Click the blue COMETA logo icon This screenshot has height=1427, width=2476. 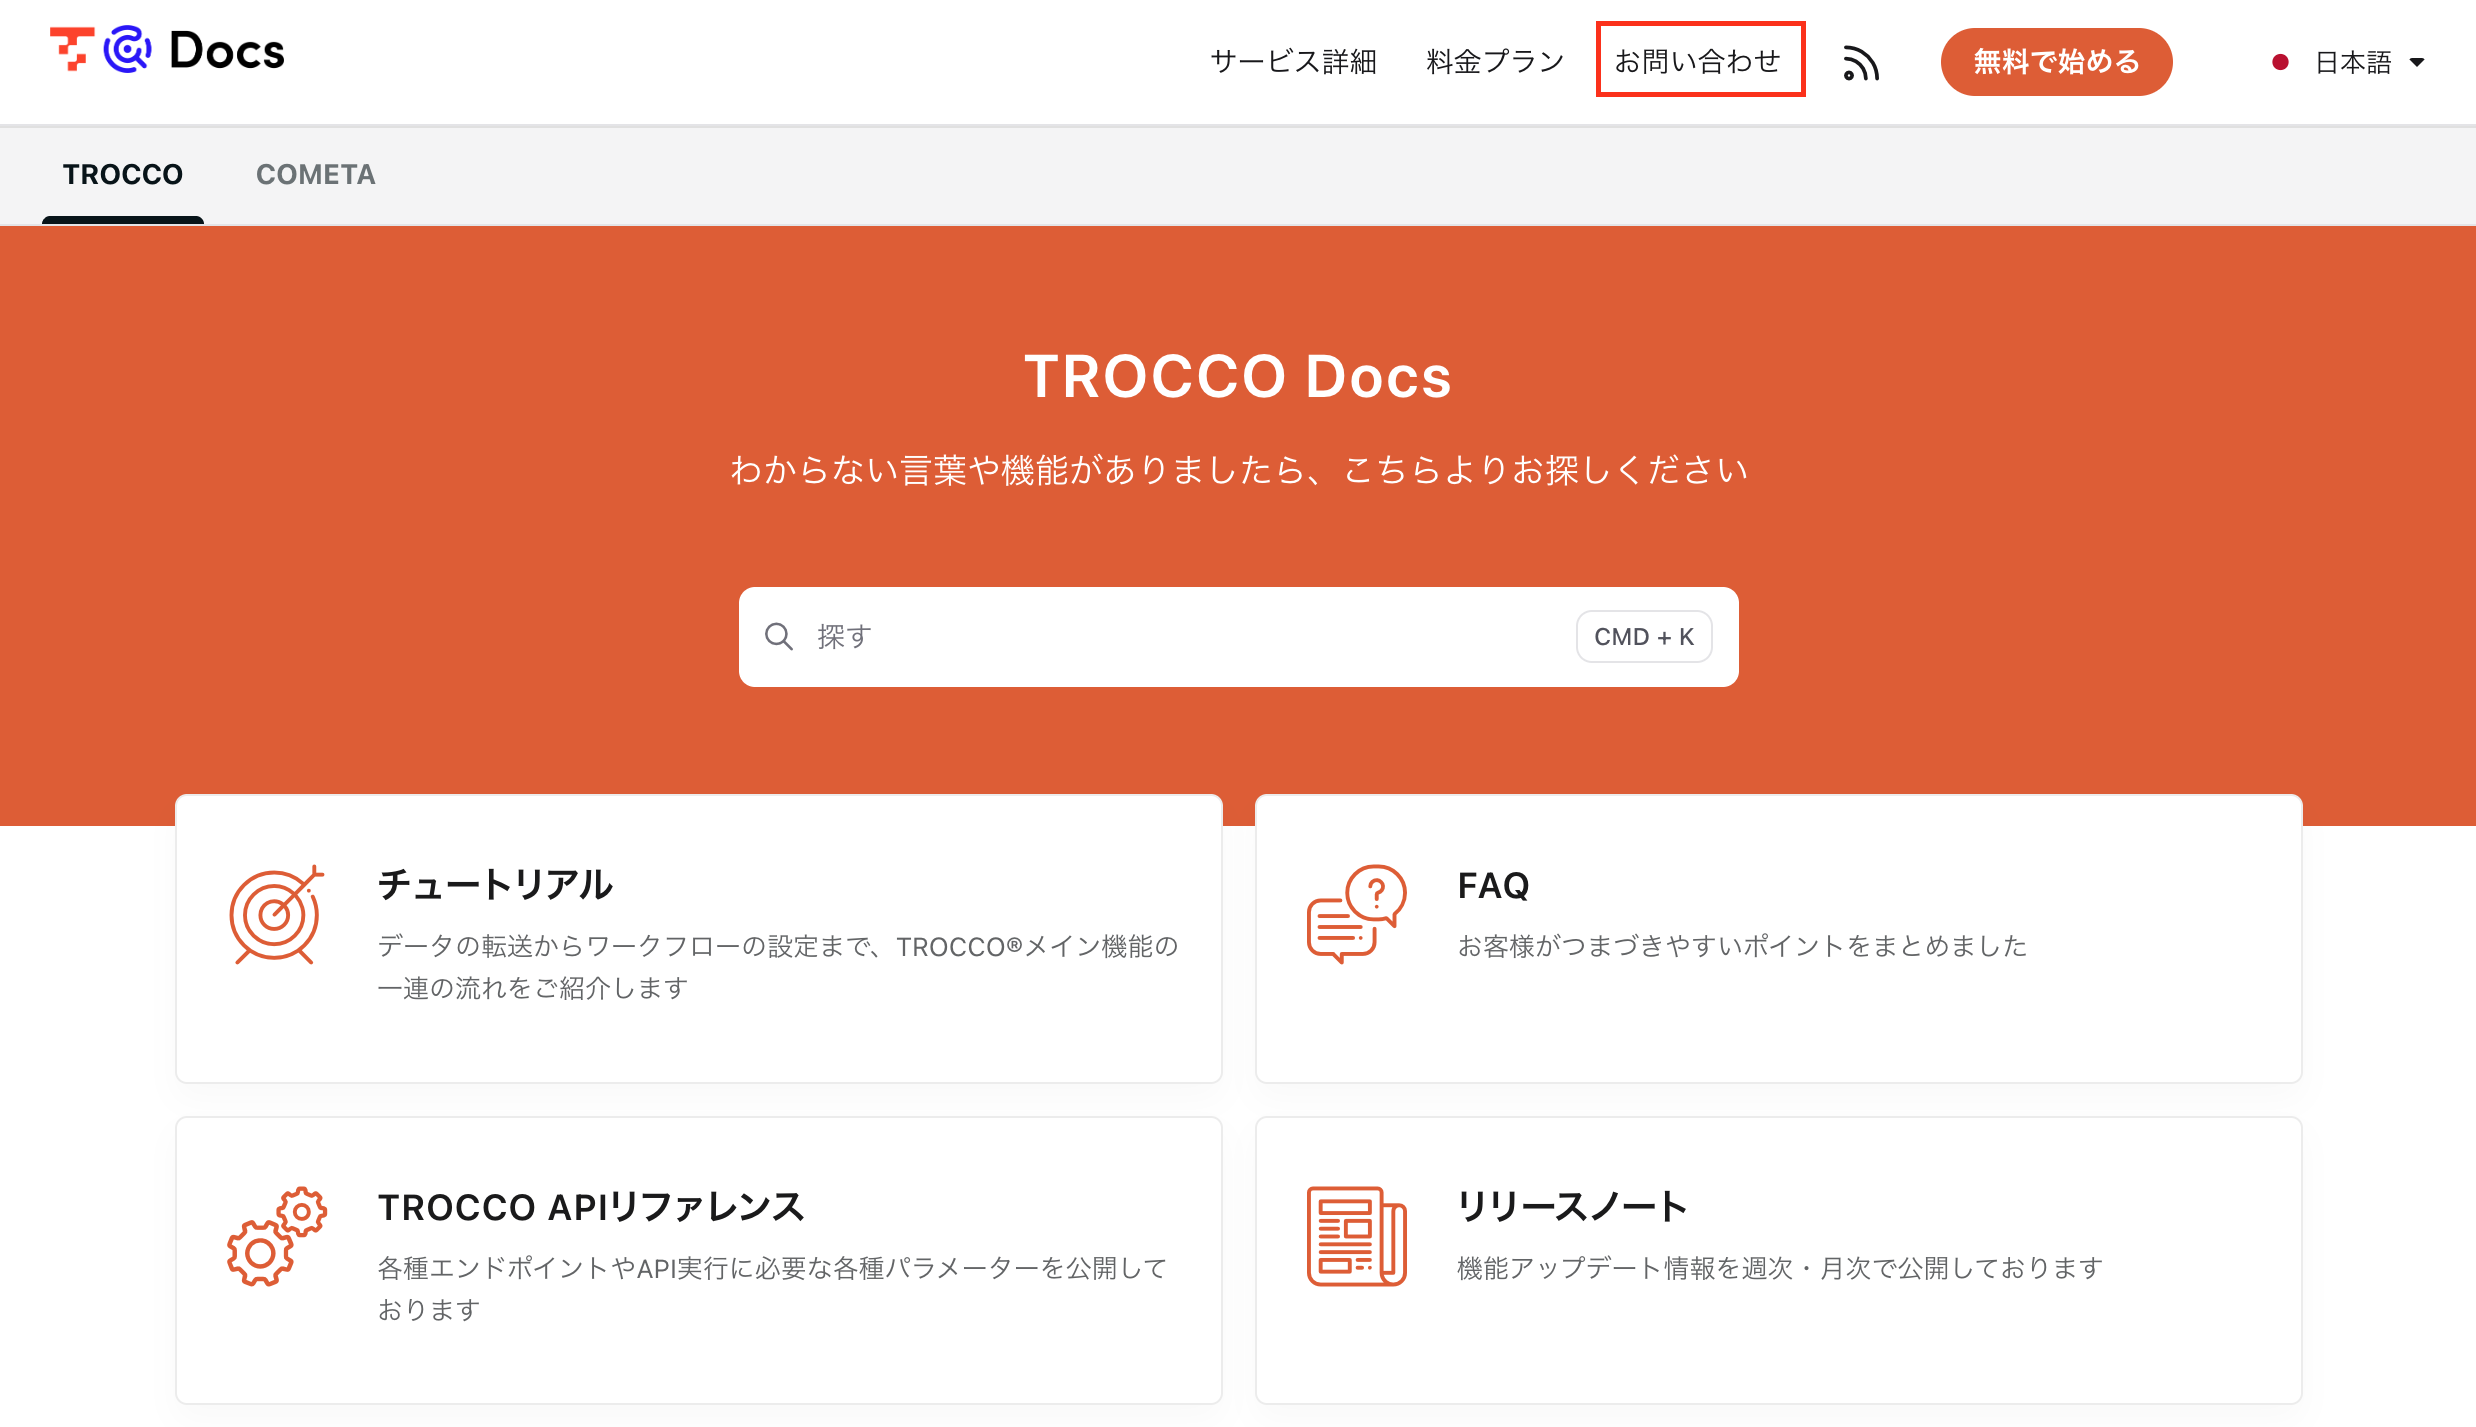coord(127,49)
